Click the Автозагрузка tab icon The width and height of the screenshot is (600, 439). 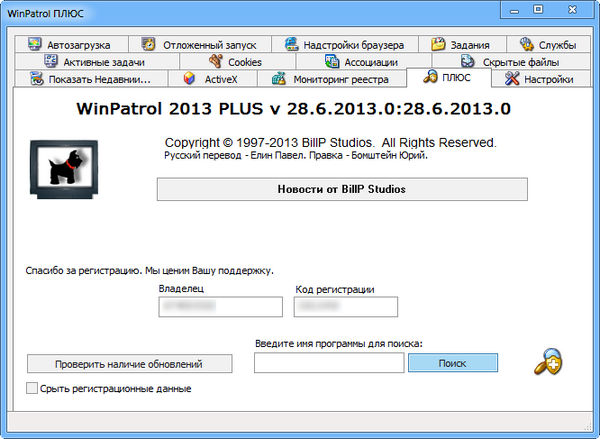click(35, 44)
